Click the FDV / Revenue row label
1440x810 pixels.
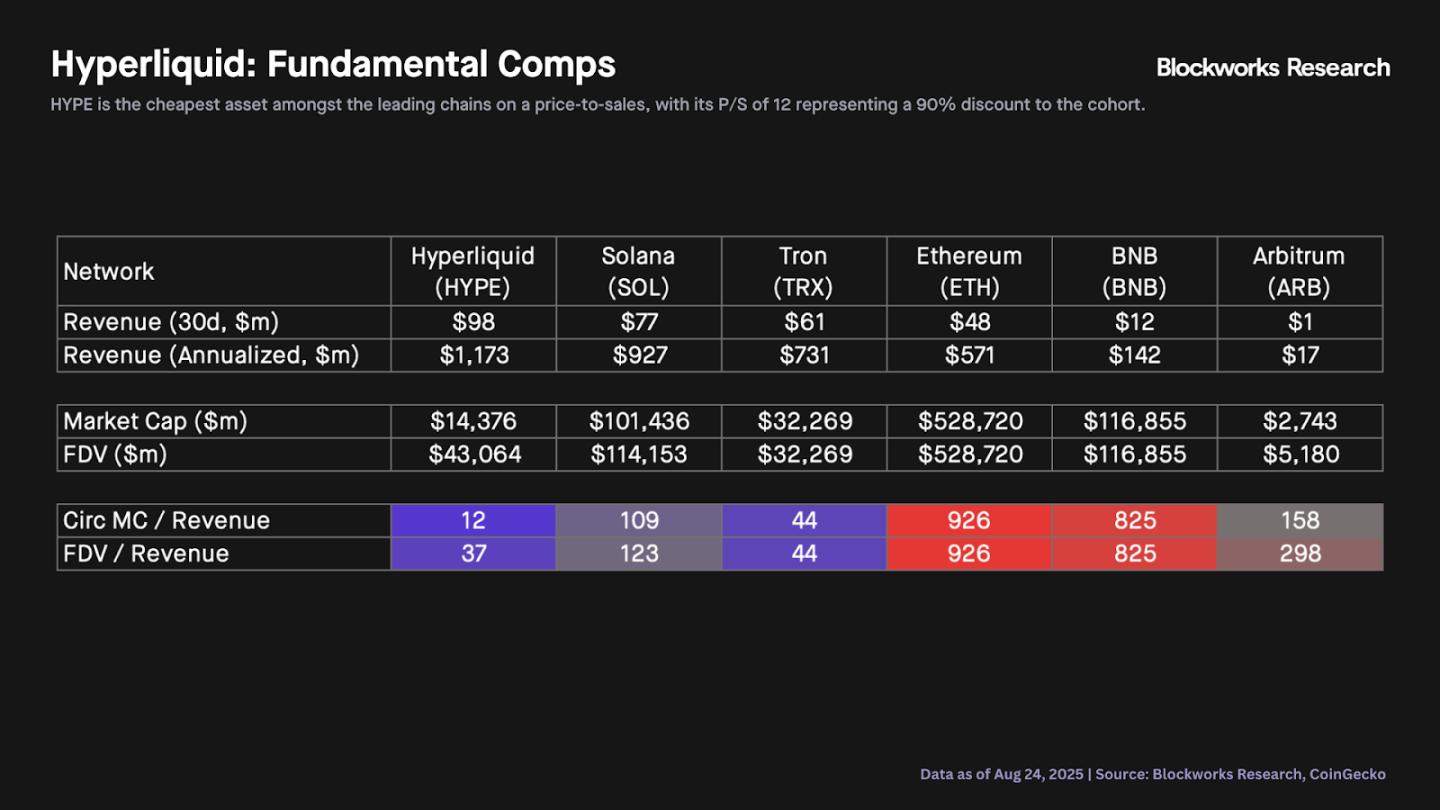point(146,554)
